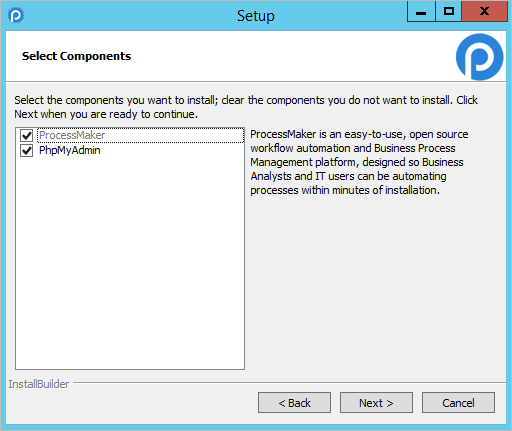The width and height of the screenshot is (512, 431).
Task: Click empty area inside components list box
Action: (x=130, y=260)
